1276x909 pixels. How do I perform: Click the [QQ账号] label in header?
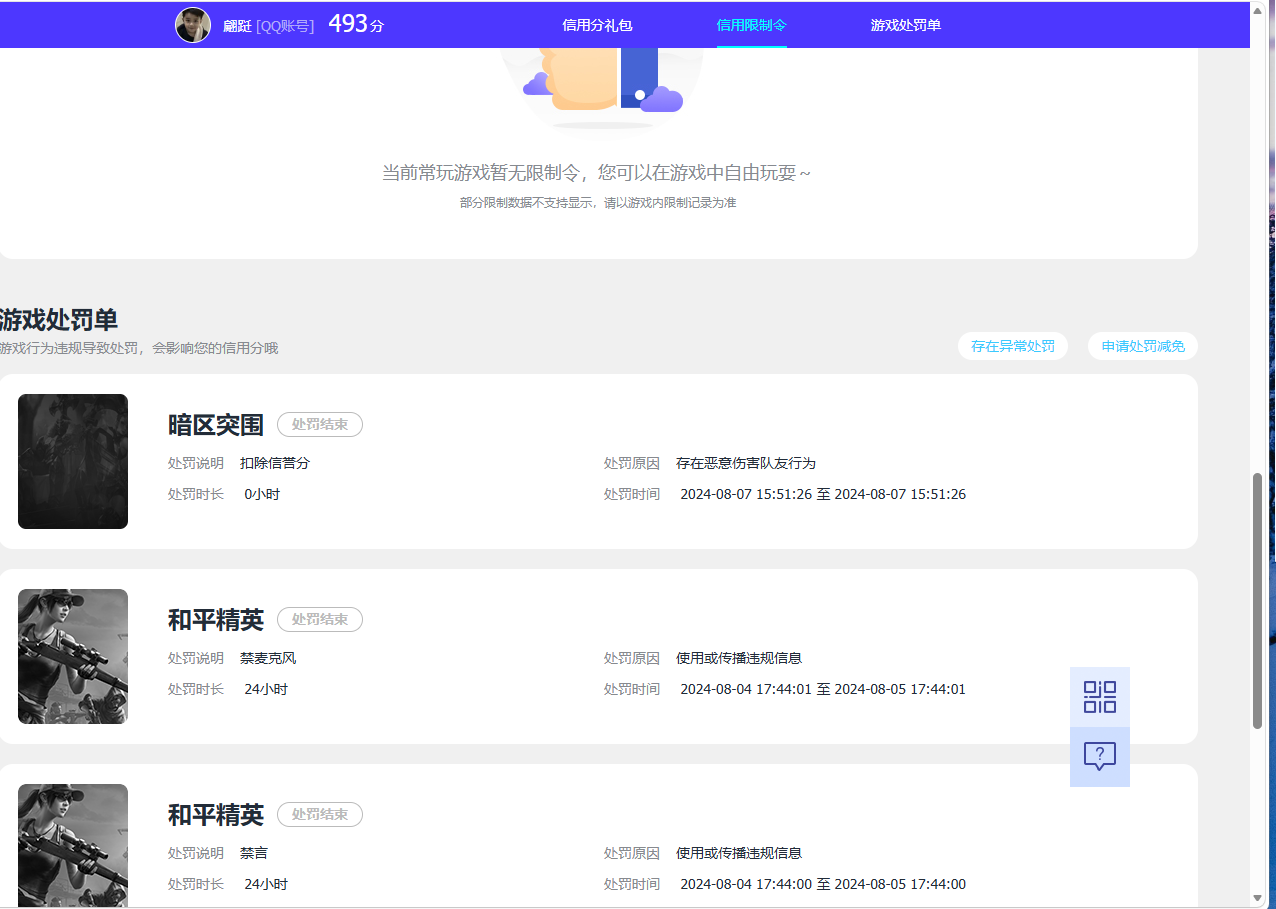point(285,26)
